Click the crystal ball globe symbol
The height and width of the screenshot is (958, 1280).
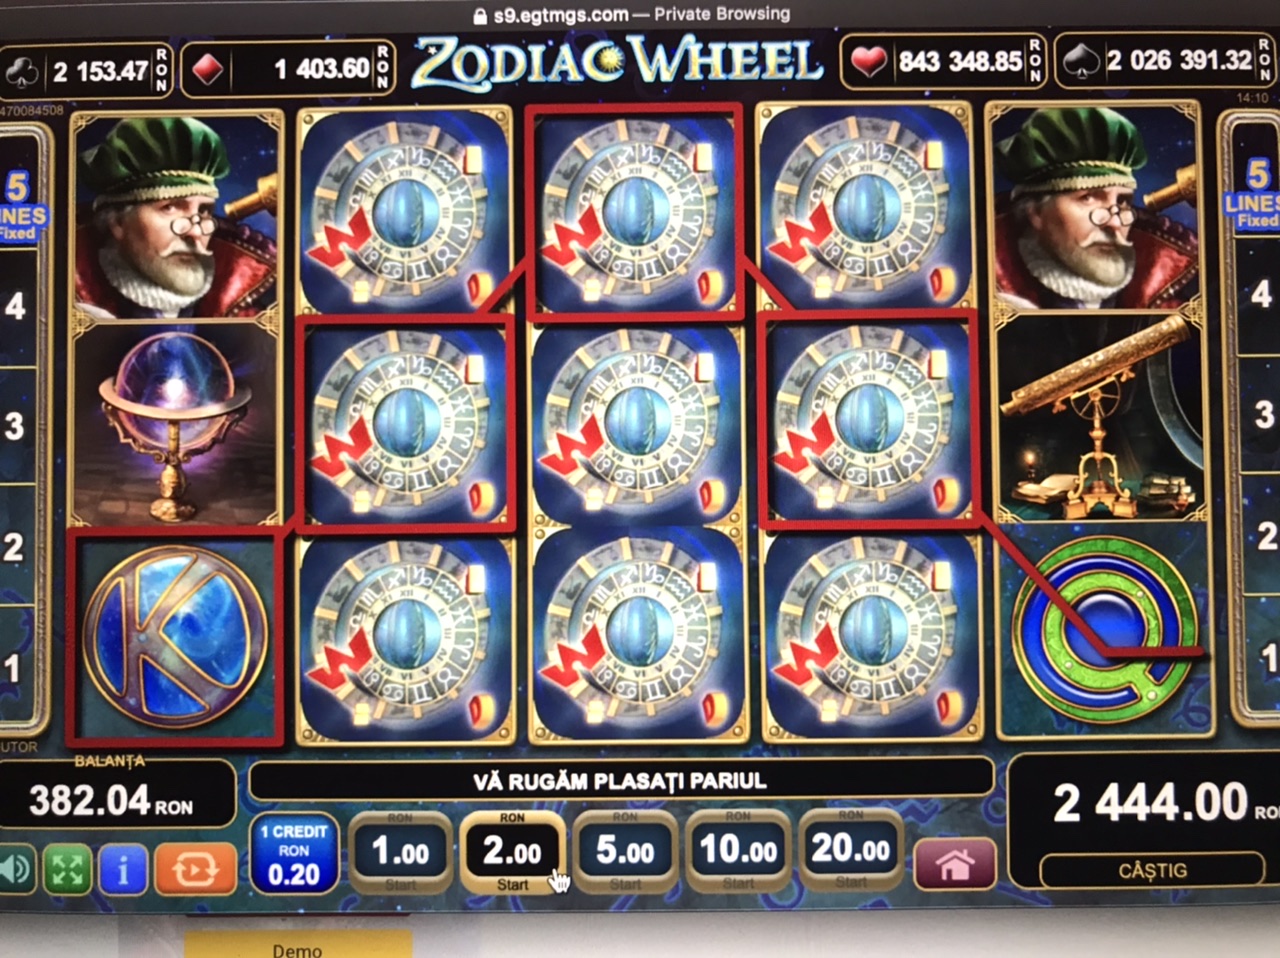click(176, 424)
